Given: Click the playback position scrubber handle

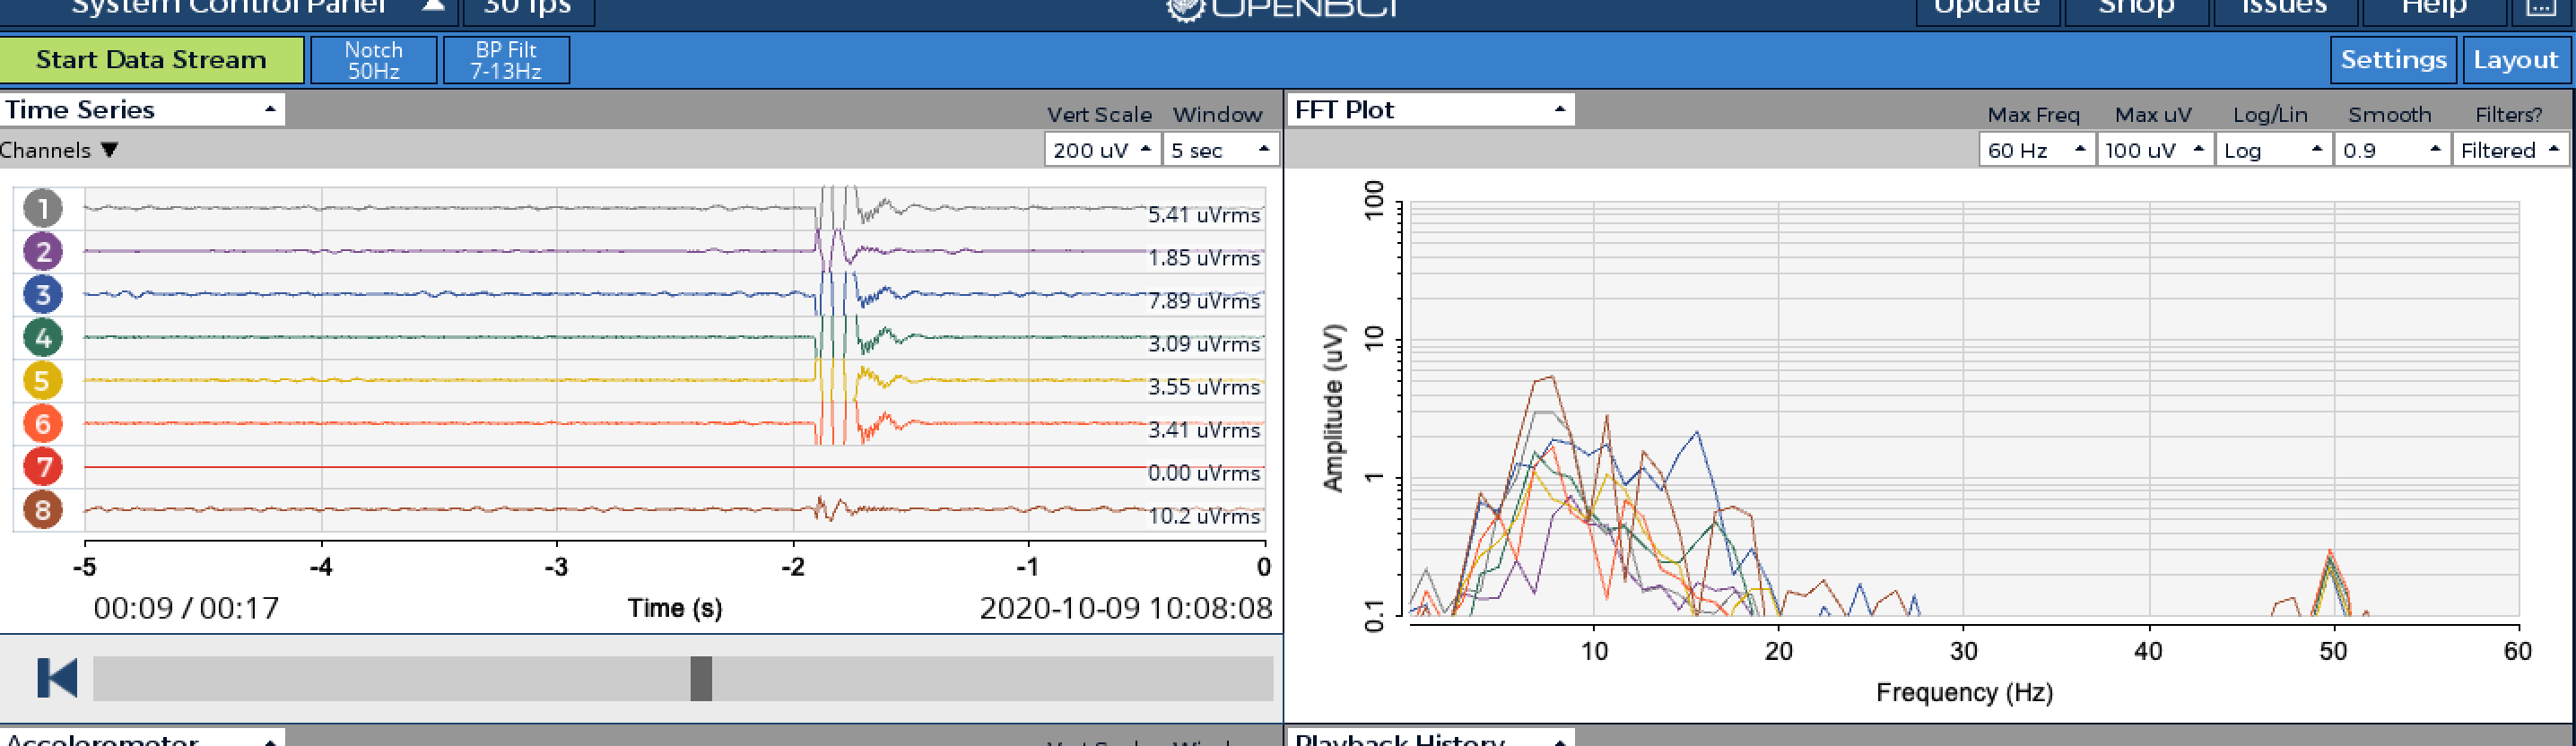Looking at the screenshot, I should click(701, 679).
